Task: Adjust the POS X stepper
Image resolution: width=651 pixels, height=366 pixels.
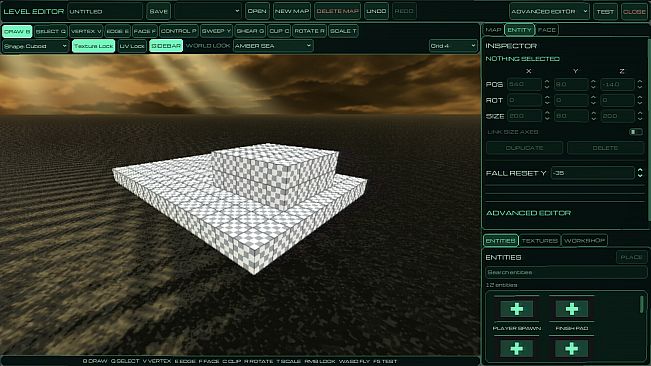Action: pyautogui.click(x=547, y=84)
